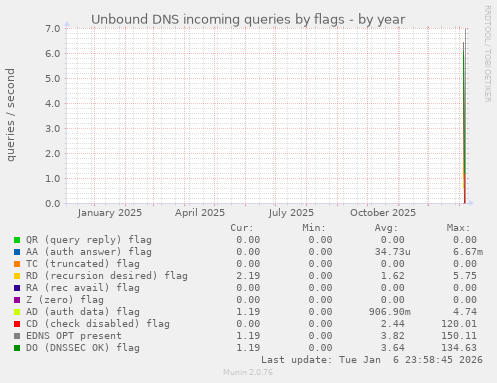The width and height of the screenshot is (497, 383).
Task: Click the 'Max:' column header
Action: (x=458, y=228)
